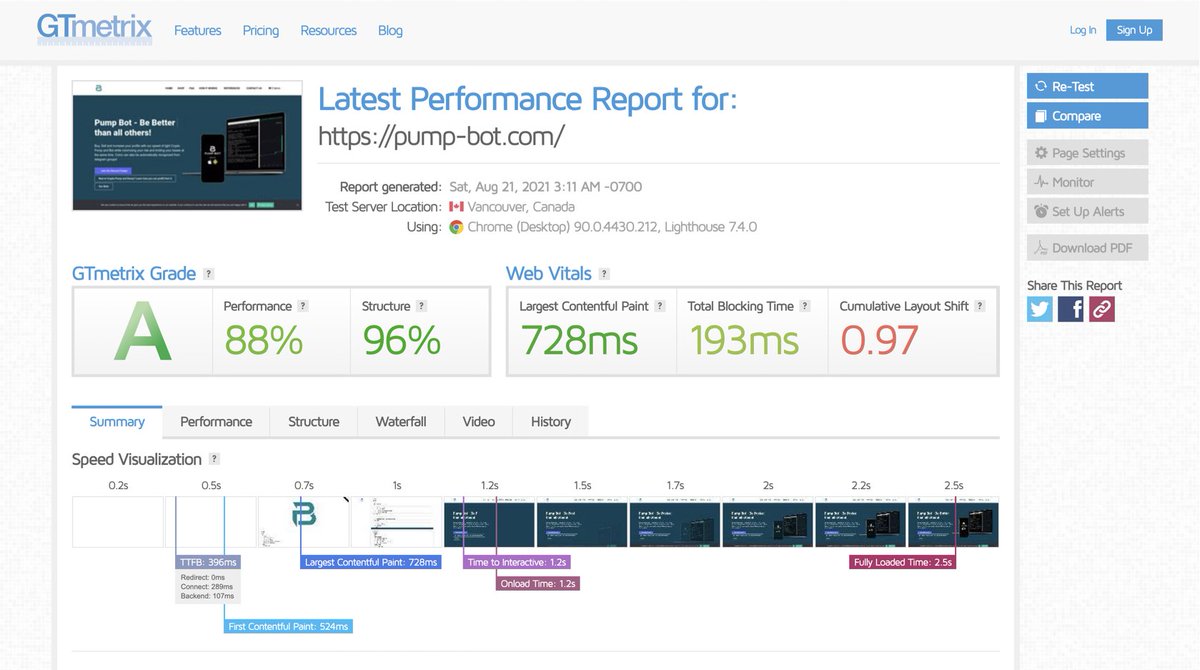Click the 193ms blocking time value
1200x670 pixels.
coord(744,341)
